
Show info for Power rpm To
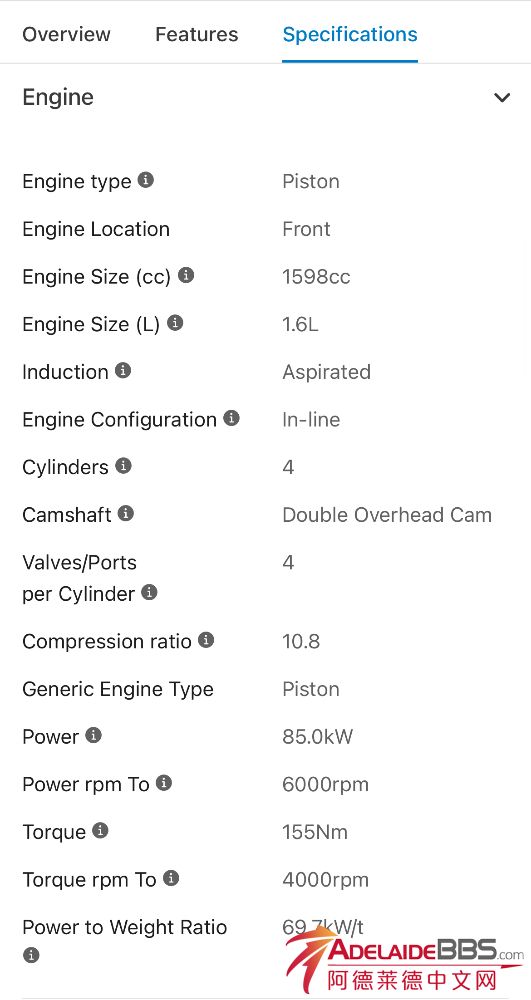(164, 783)
